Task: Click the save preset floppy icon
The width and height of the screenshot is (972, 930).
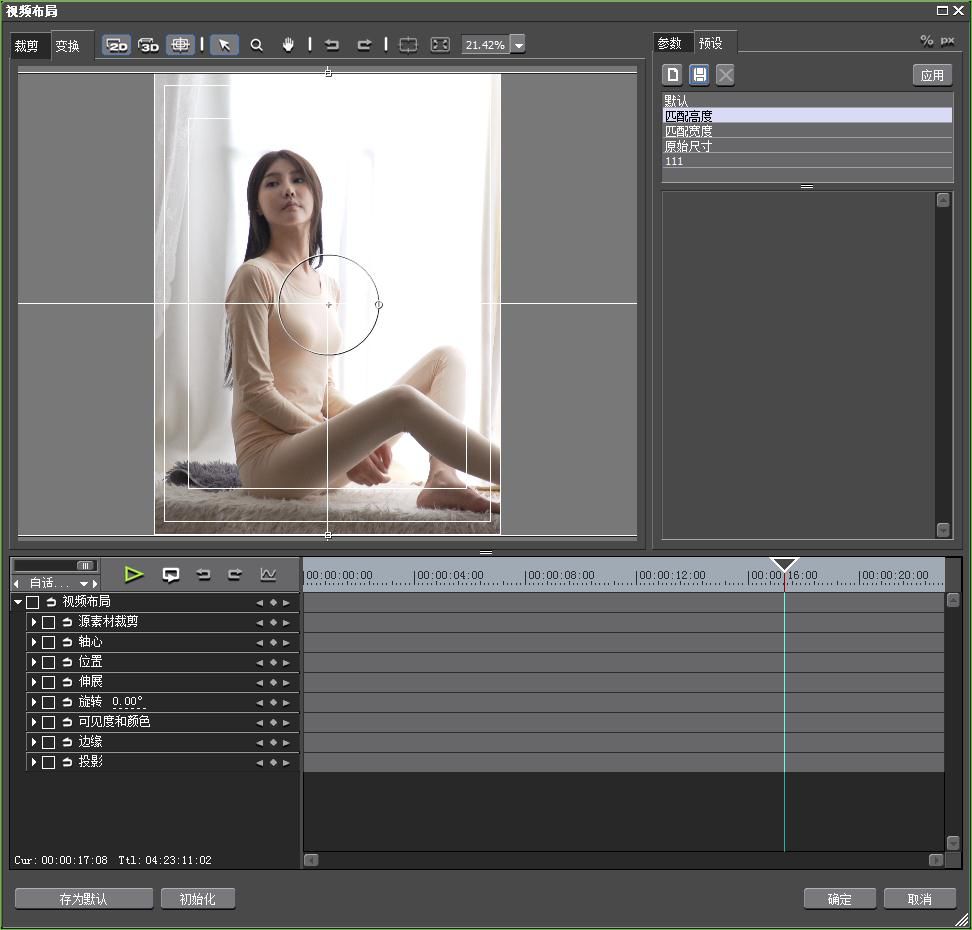Action: coord(699,75)
